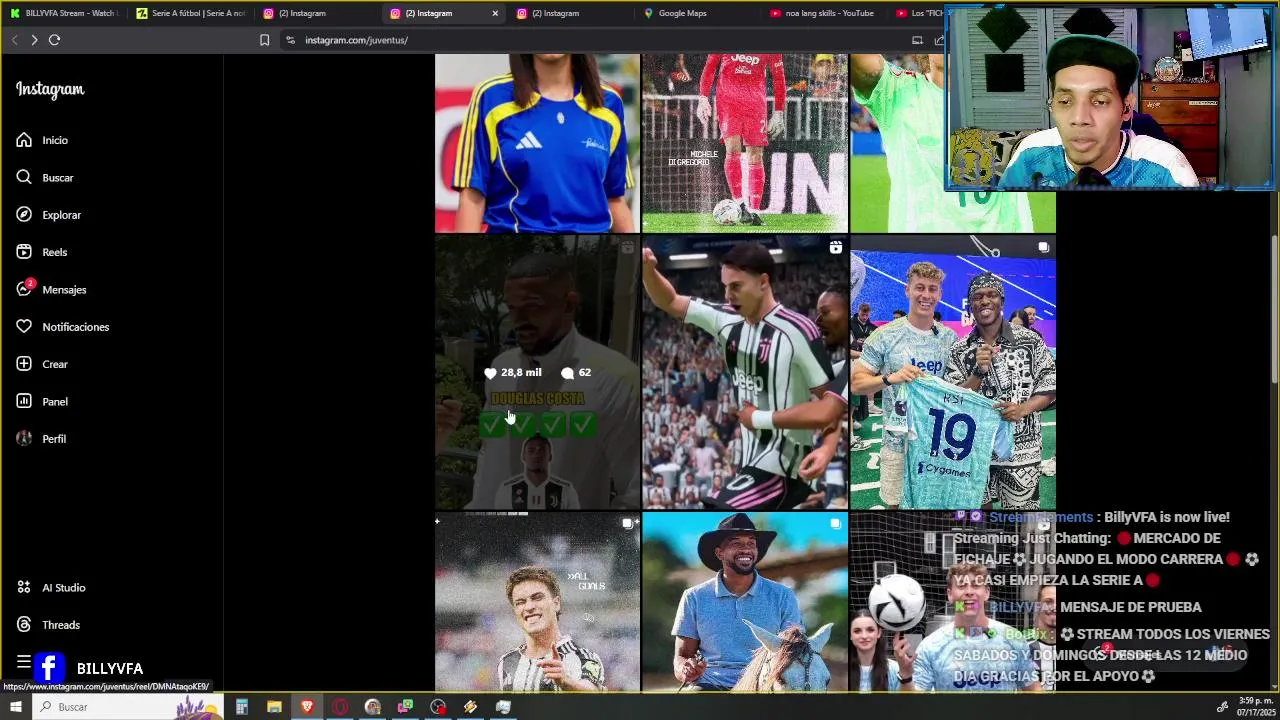
Task: Open the Douglas Costa reel post
Action: pos(537,373)
